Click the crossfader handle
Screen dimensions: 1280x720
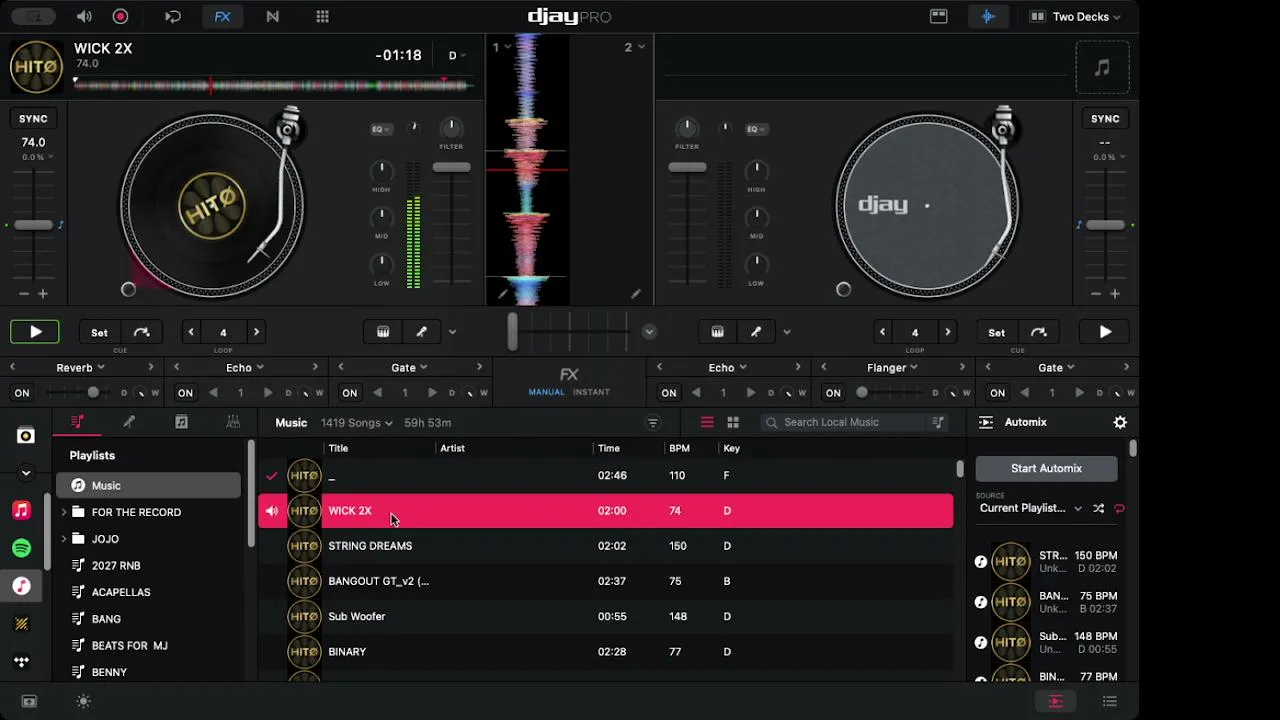[x=513, y=332]
